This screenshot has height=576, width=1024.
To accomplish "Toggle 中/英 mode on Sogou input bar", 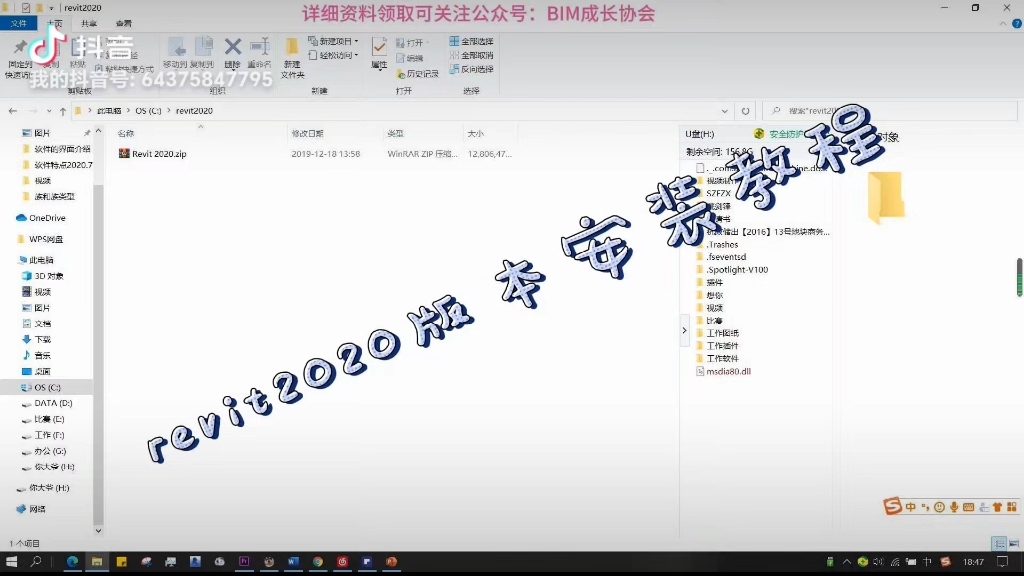I will pos(911,507).
